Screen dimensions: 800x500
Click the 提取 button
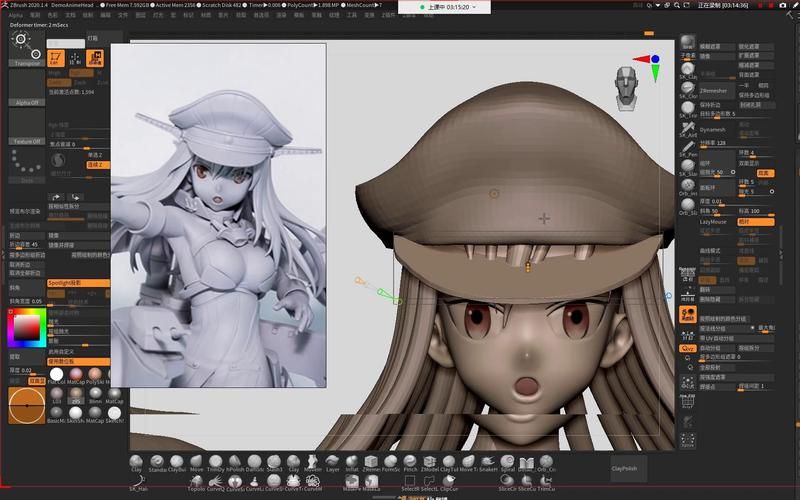pyautogui.click(x=27, y=356)
